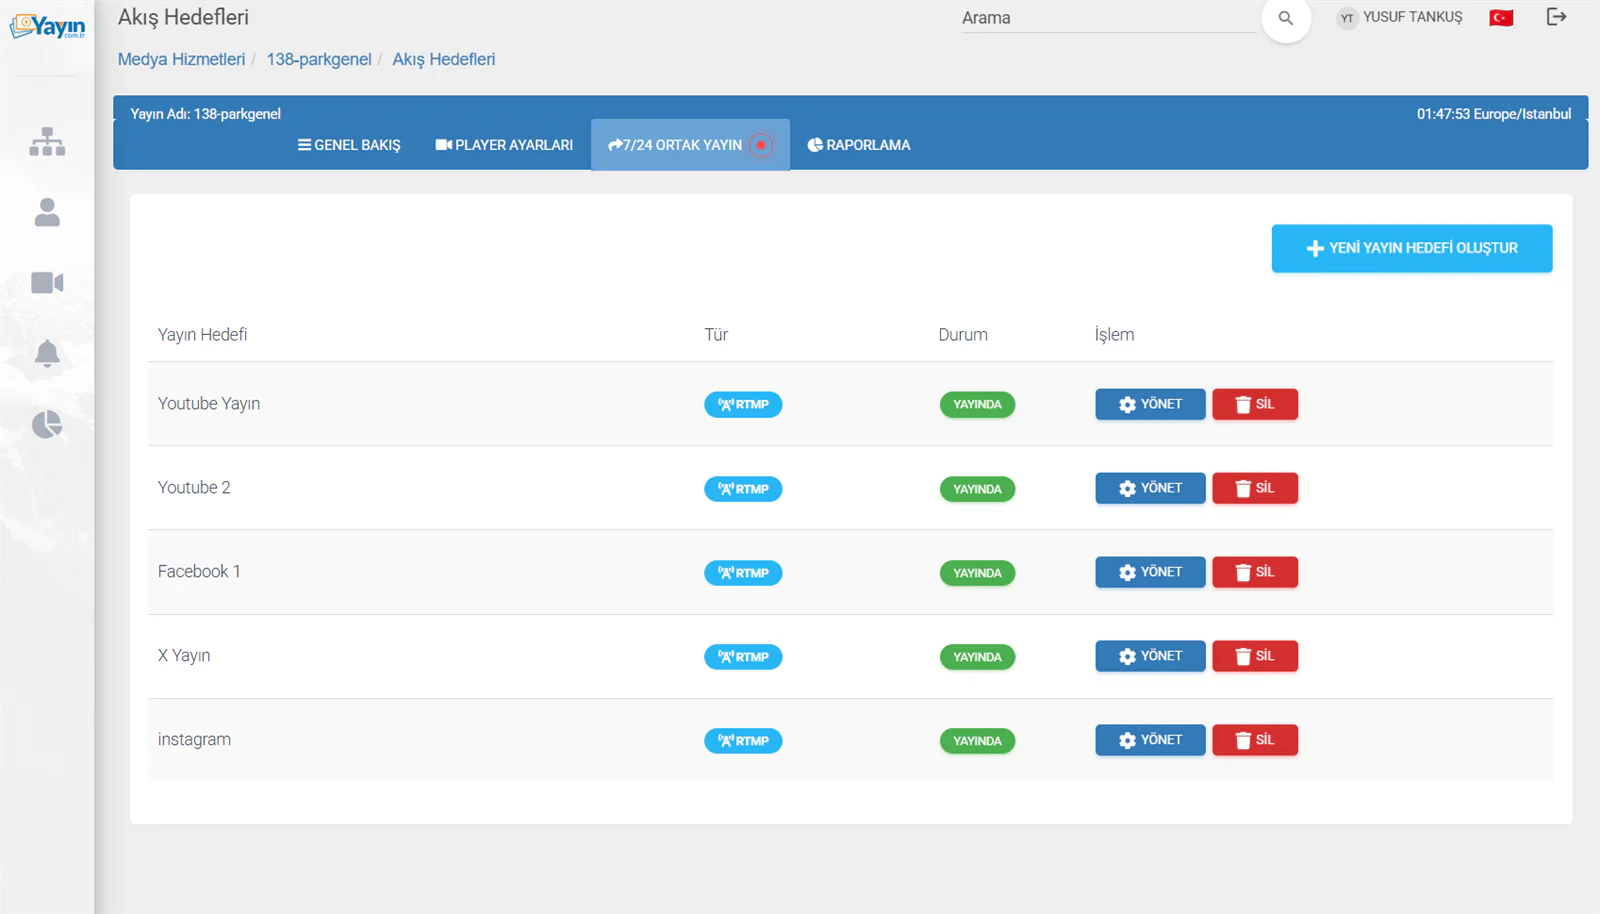This screenshot has height=914, width=1600.
Task: Click YENİ YAYIN HEDEFİ OLUŞTUR button
Action: 1412,248
